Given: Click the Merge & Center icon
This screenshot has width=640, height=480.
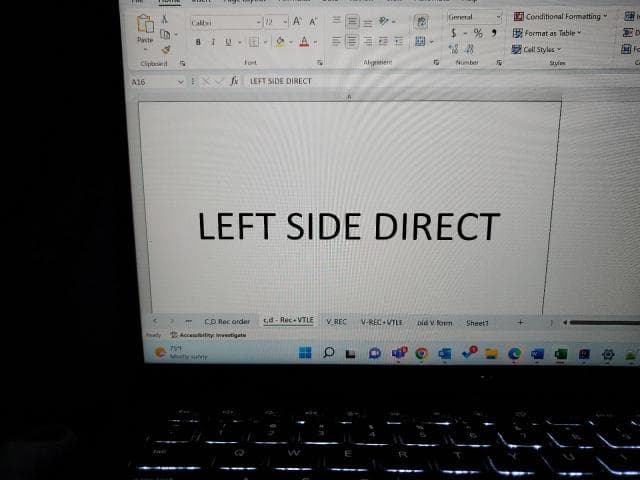Looking at the screenshot, I should [x=420, y=41].
